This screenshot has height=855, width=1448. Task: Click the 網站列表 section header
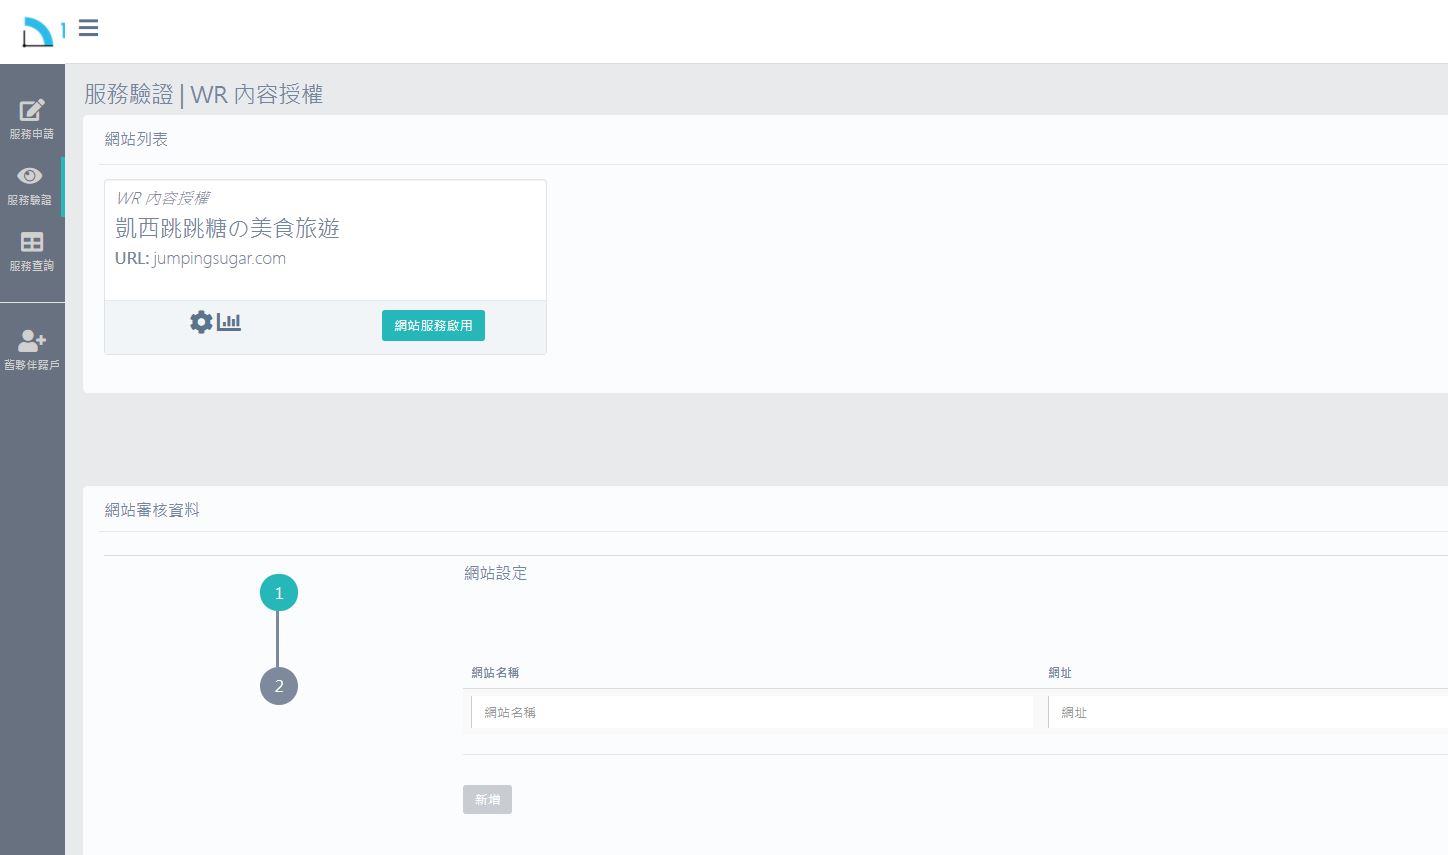pyautogui.click(x=136, y=139)
